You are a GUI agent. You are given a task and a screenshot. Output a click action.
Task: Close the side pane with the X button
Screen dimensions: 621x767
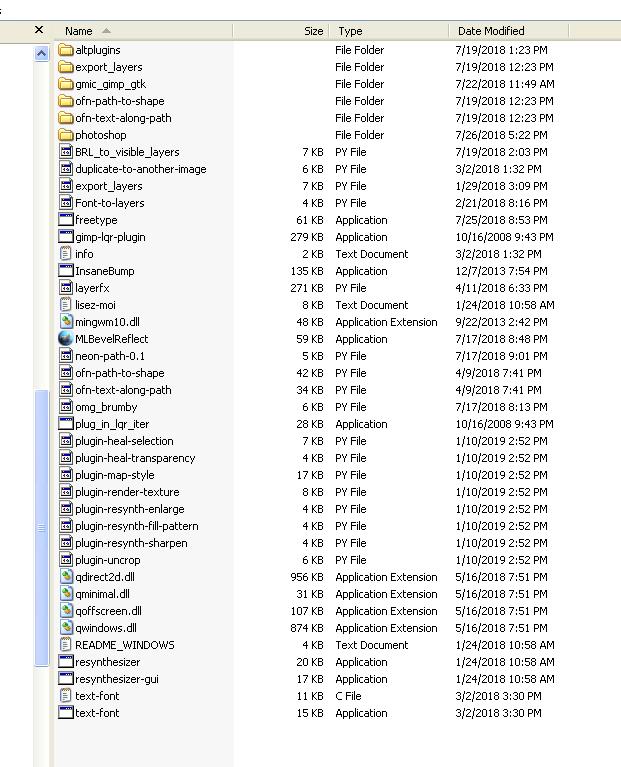click(39, 30)
